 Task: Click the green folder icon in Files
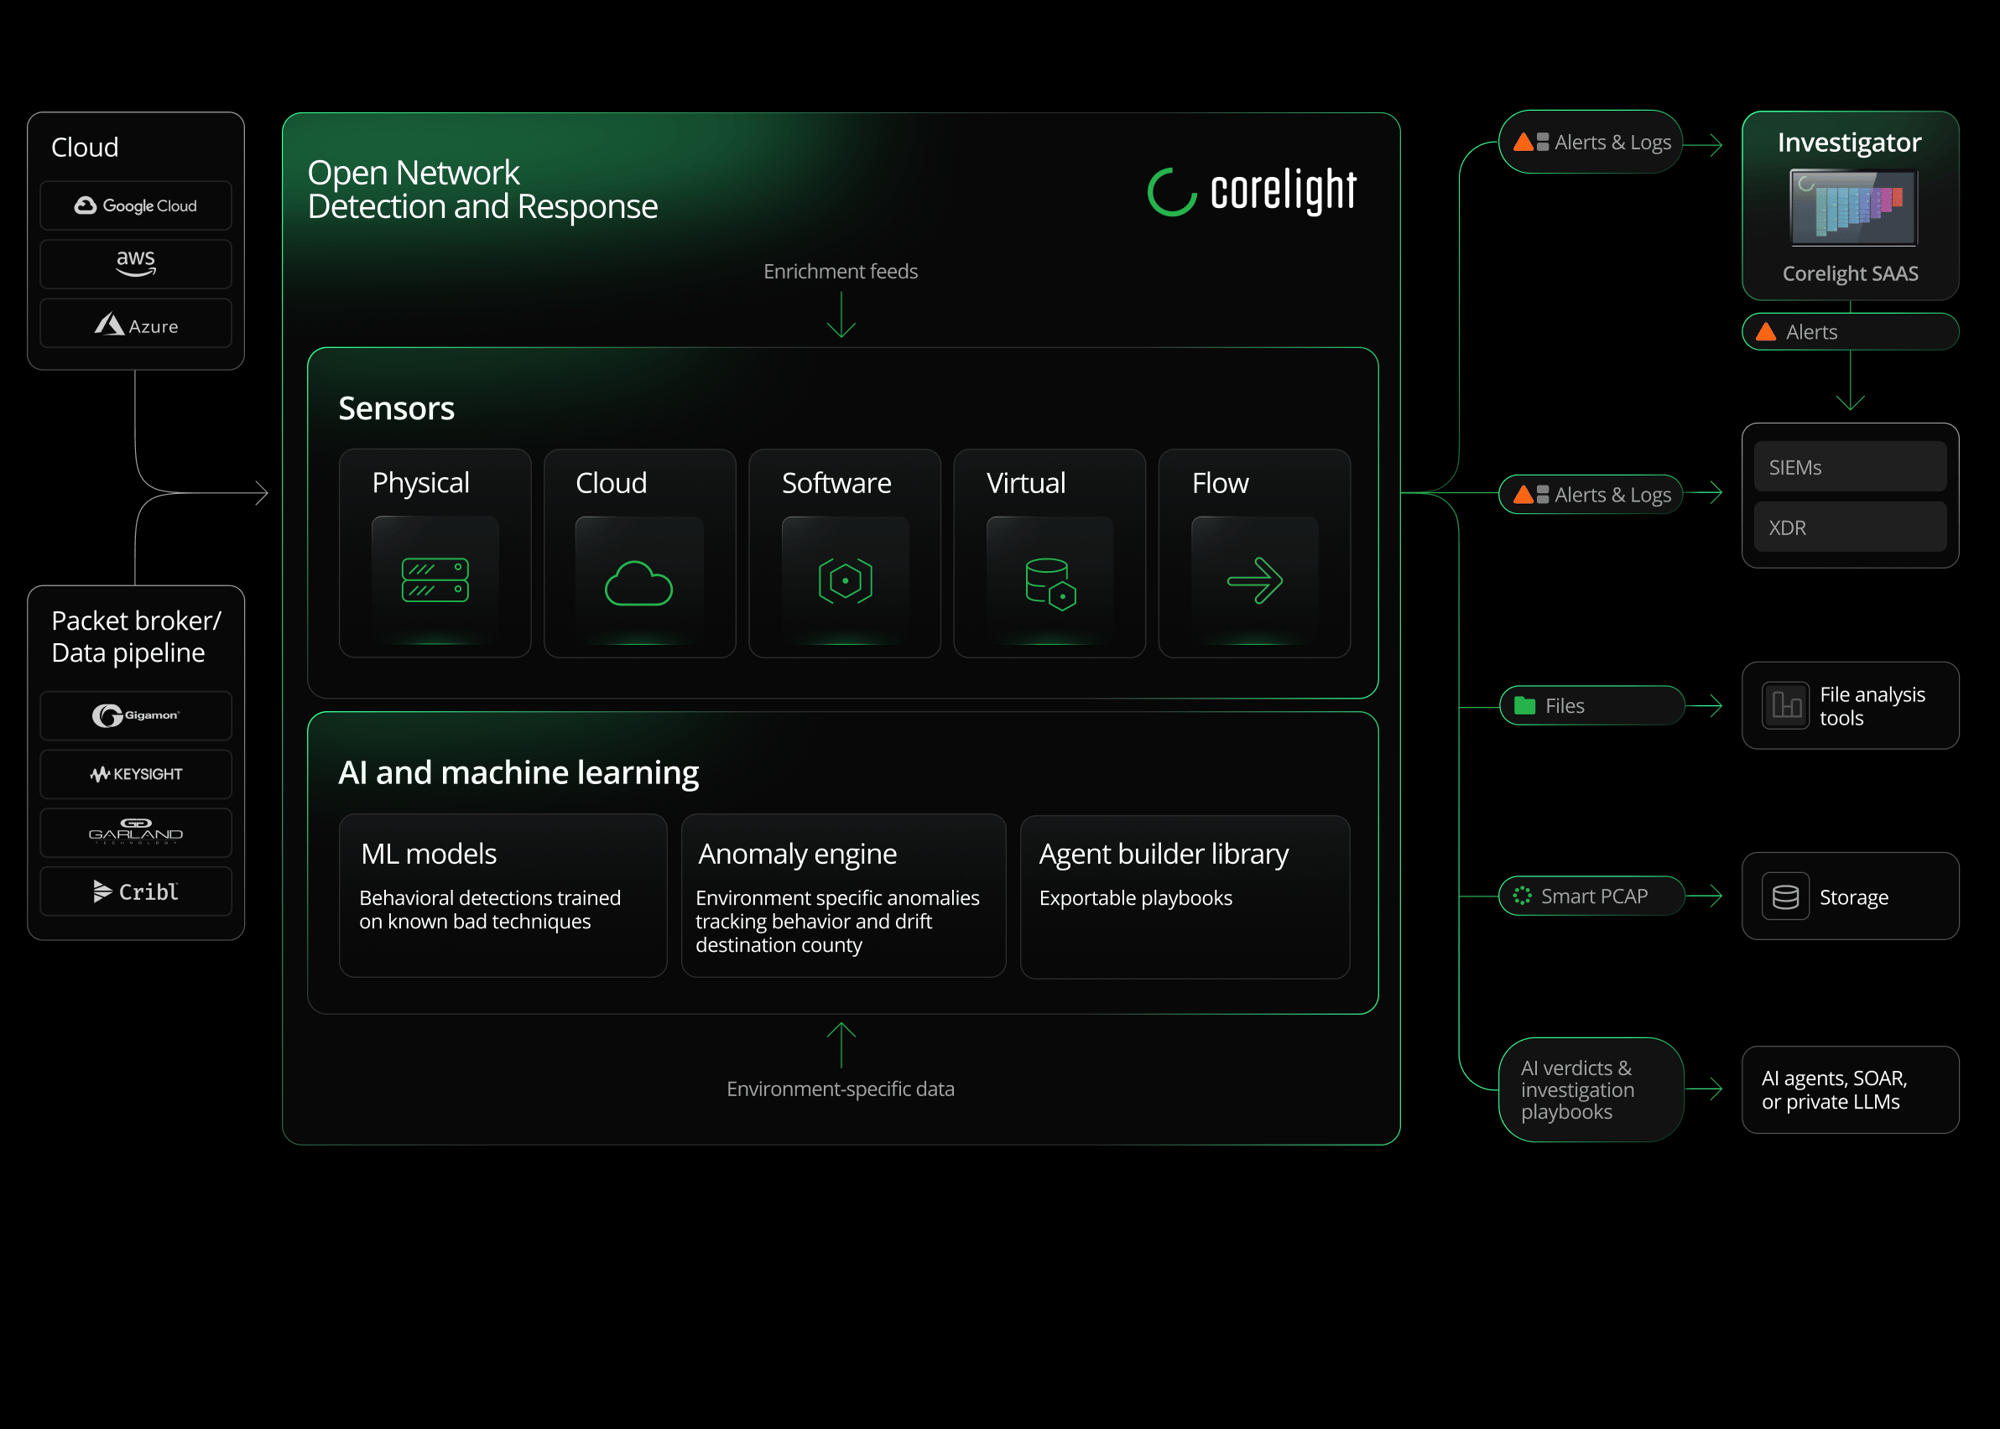[1524, 705]
